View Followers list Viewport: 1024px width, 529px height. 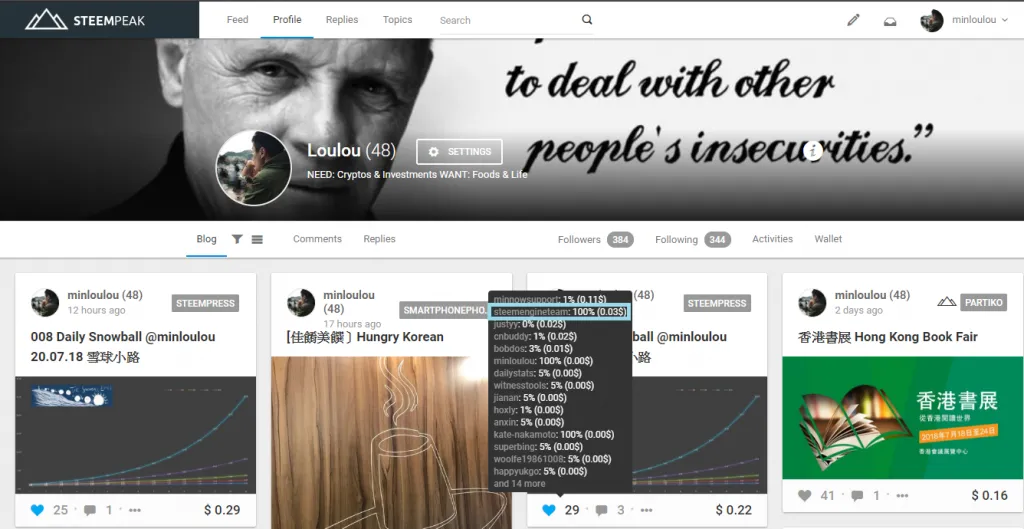[x=579, y=240]
